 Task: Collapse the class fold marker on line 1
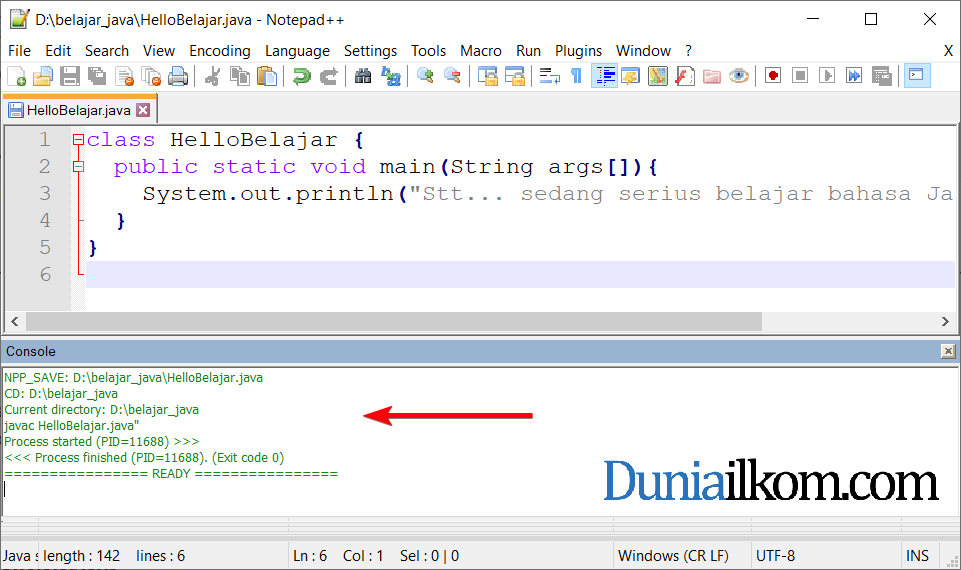tap(78, 140)
